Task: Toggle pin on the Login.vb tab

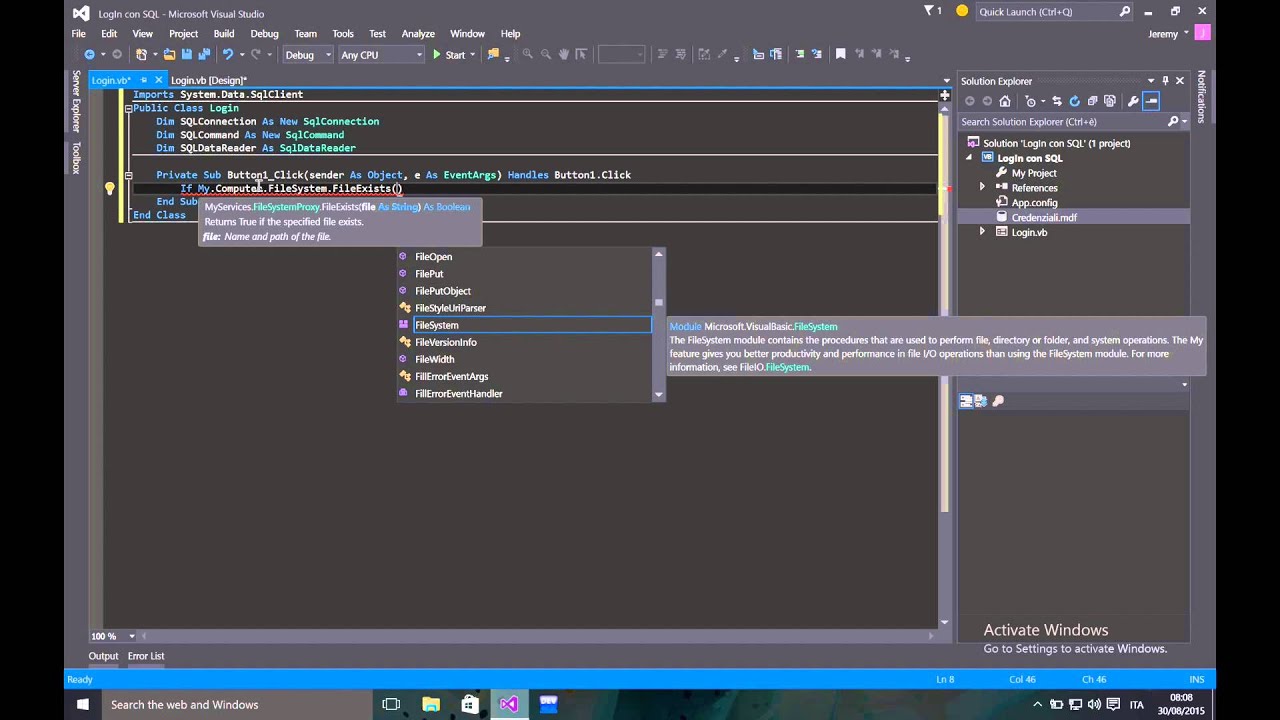Action: (x=143, y=80)
